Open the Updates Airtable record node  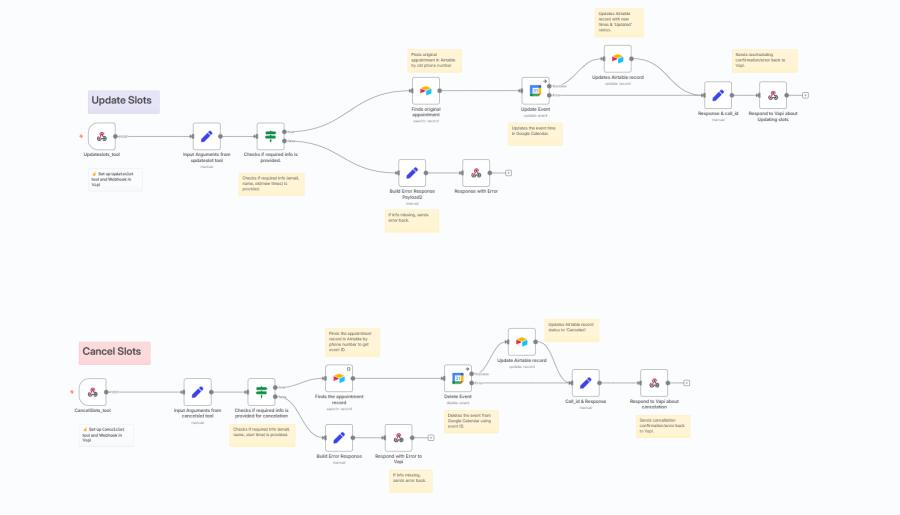618,59
